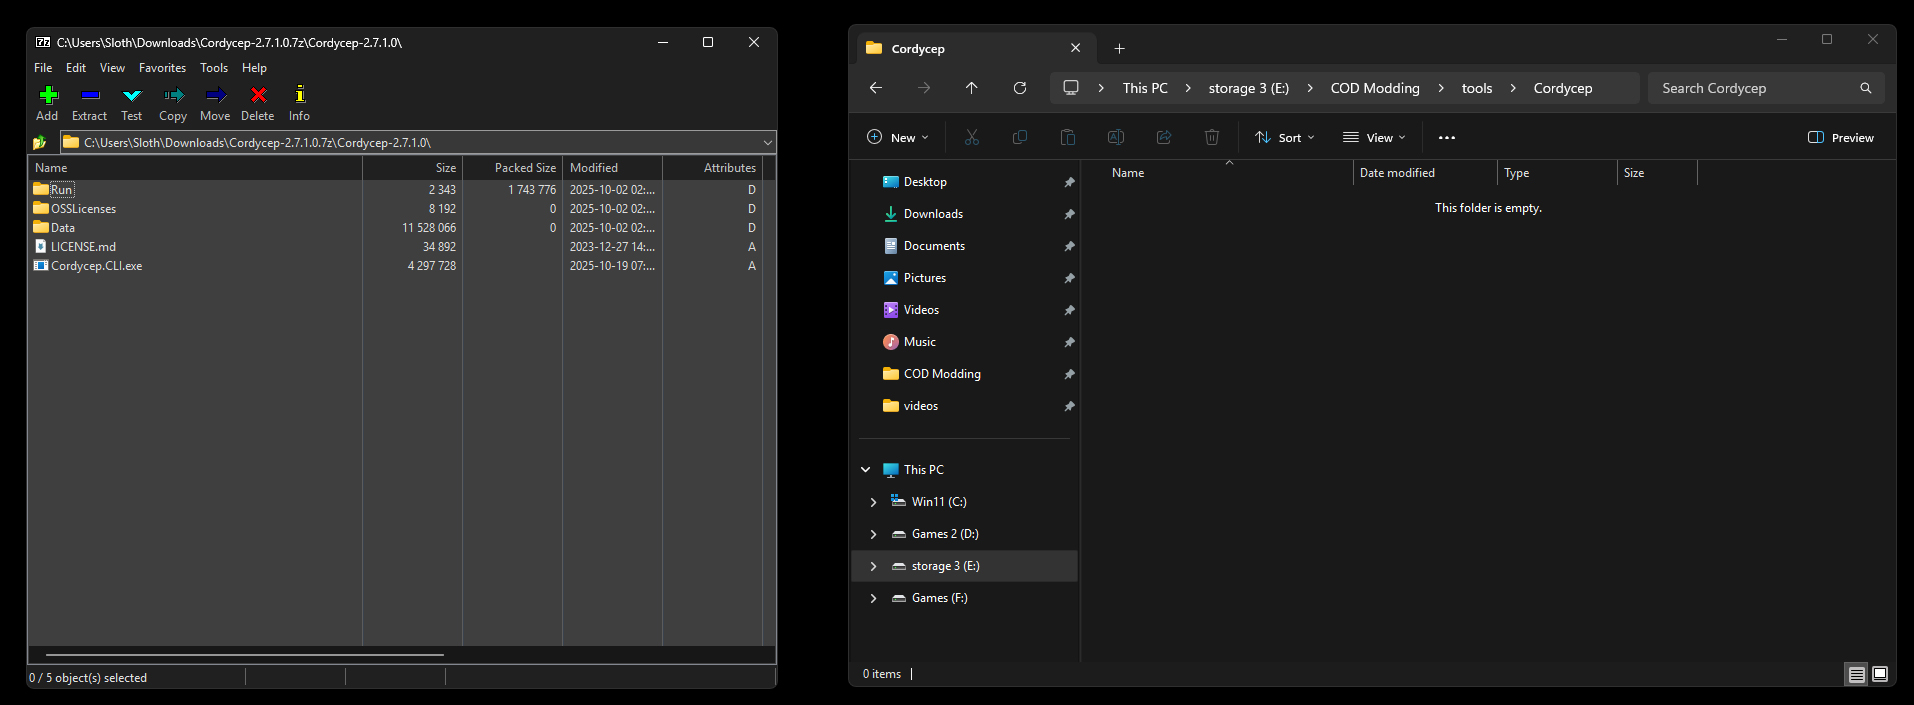Click the Extract icon in 7-Zip toolbar
The image size is (1914, 705).
pyautogui.click(x=89, y=96)
